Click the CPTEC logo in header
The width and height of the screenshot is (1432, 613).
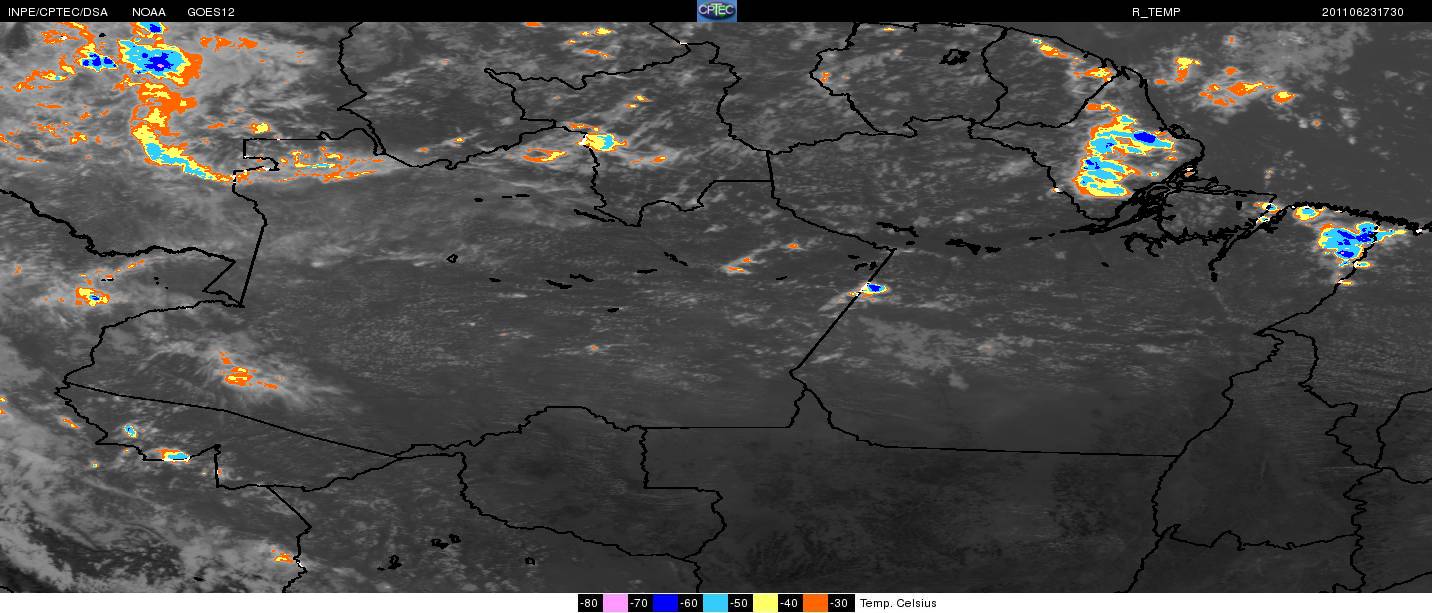point(716,11)
